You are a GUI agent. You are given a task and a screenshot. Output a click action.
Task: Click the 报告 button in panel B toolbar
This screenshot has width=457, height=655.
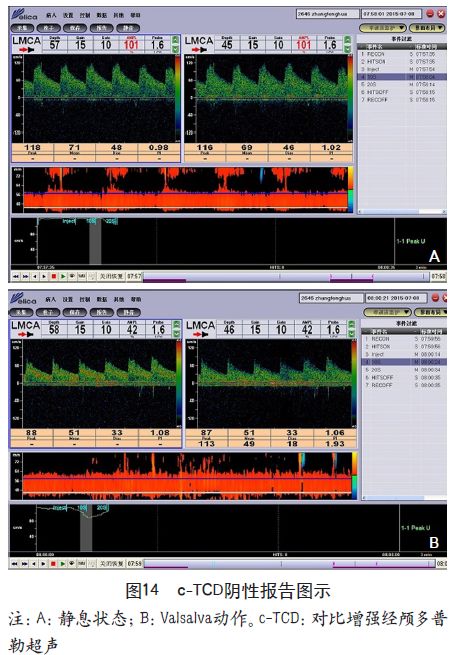point(102,312)
